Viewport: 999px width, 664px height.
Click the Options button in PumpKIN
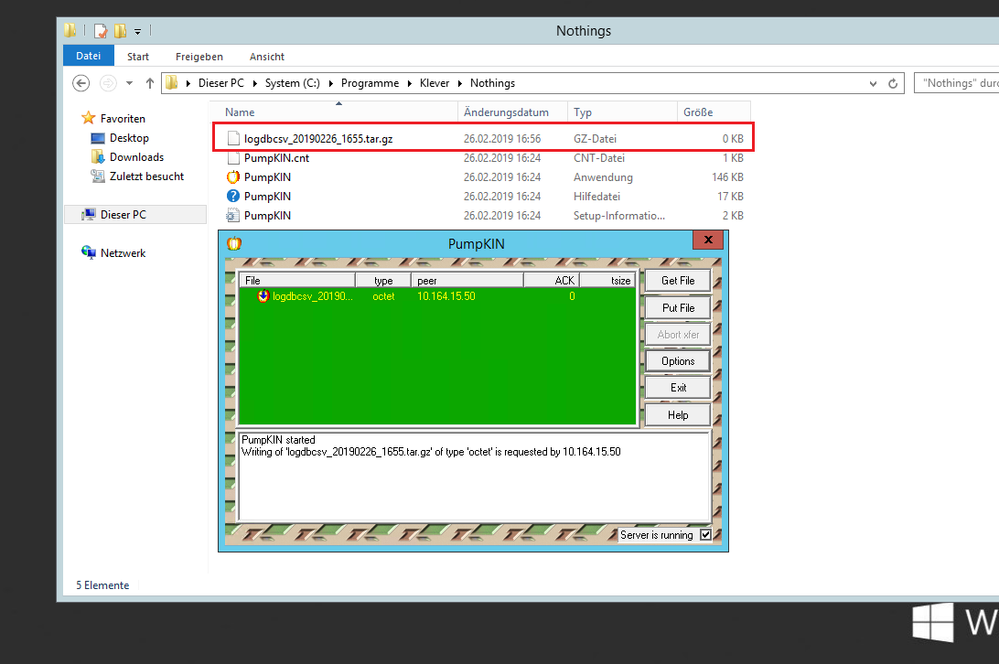(677, 361)
